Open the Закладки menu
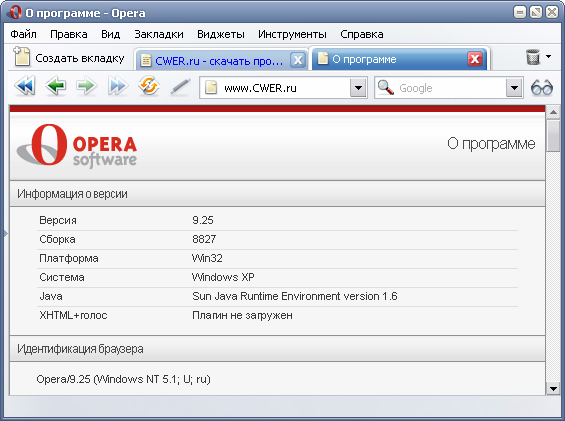Image resolution: width=565 pixels, height=421 pixels. (x=159, y=34)
